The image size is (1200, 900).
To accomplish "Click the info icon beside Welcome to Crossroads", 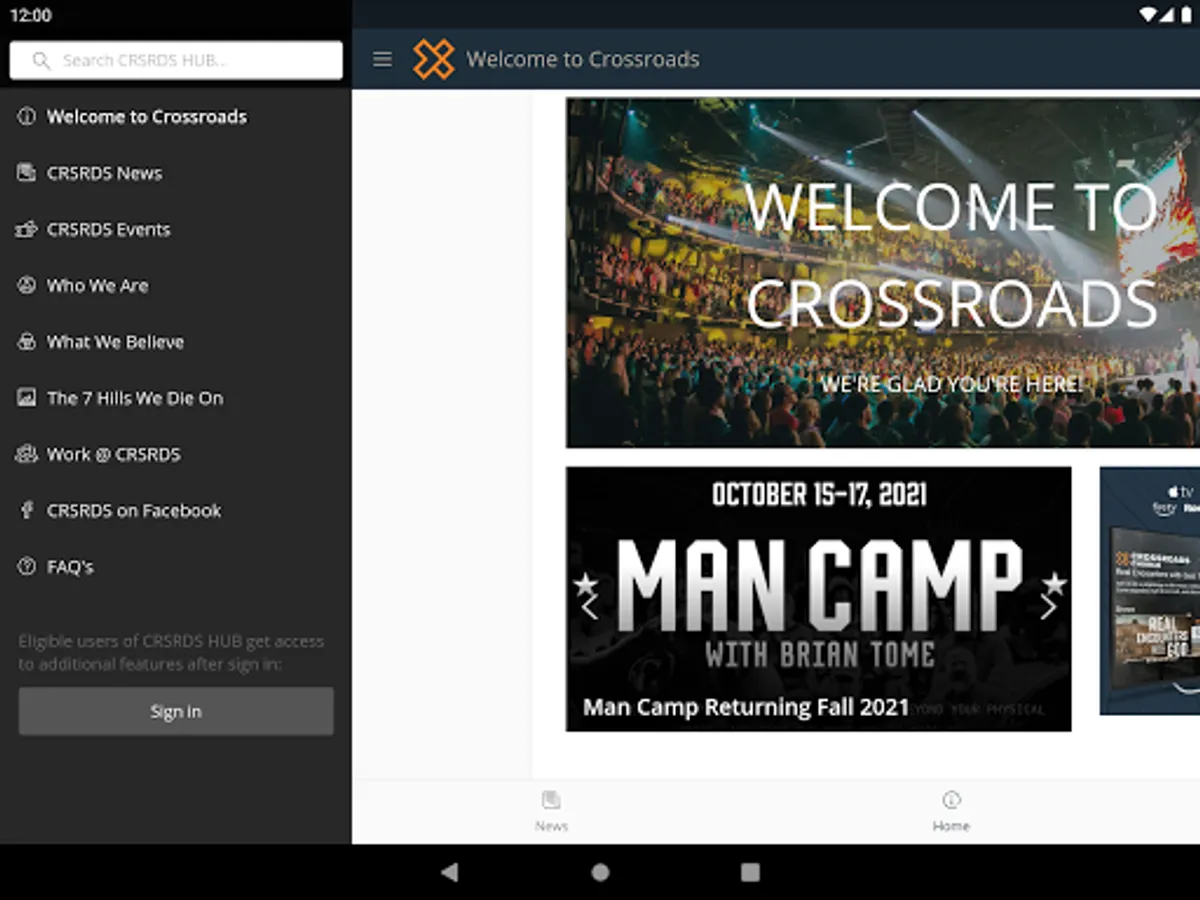I will [27, 117].
